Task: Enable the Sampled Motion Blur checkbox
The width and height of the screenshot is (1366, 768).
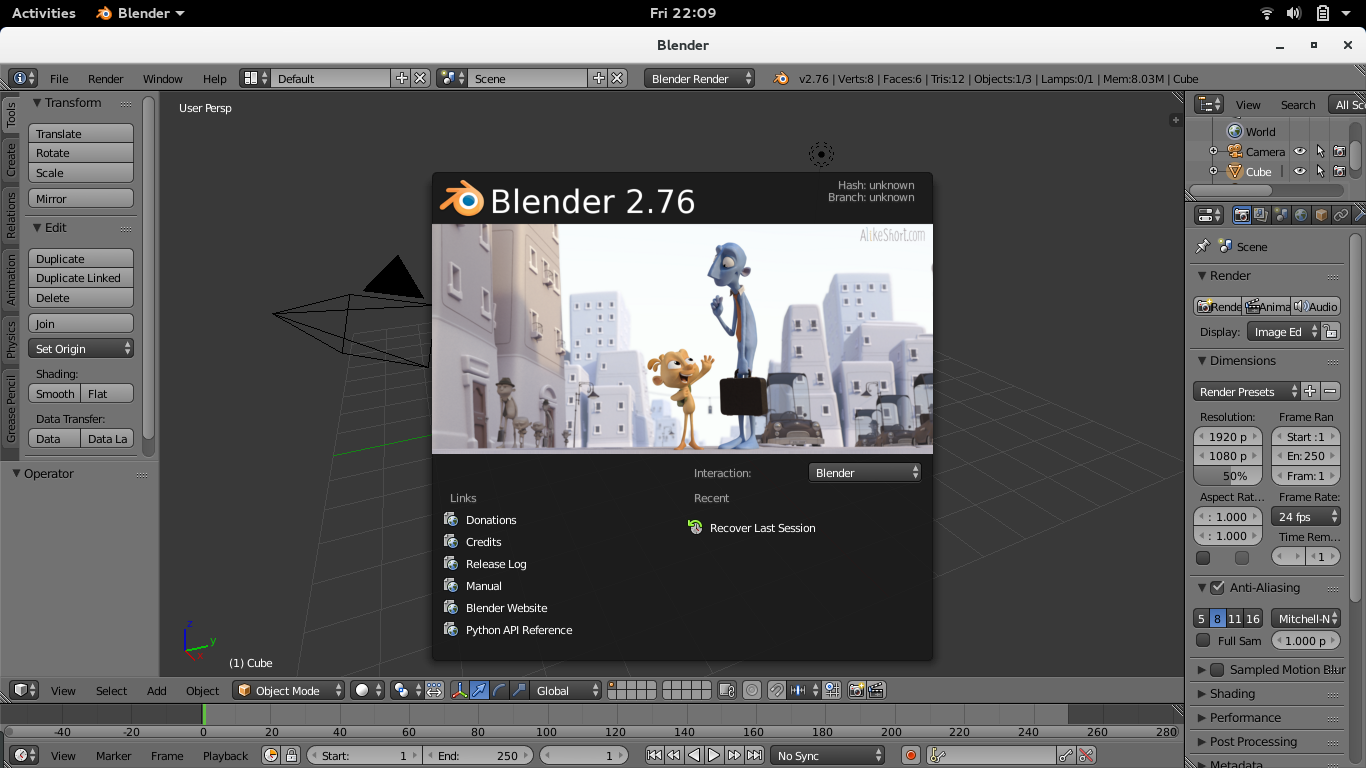Action: (1217, 670)
